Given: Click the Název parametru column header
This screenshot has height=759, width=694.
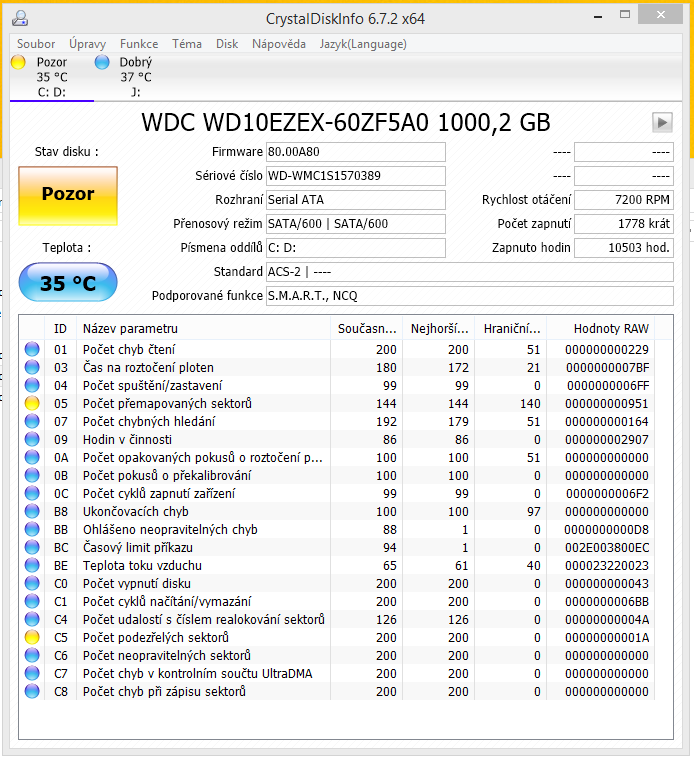Looking at the screenshot, I should [203, 329].
